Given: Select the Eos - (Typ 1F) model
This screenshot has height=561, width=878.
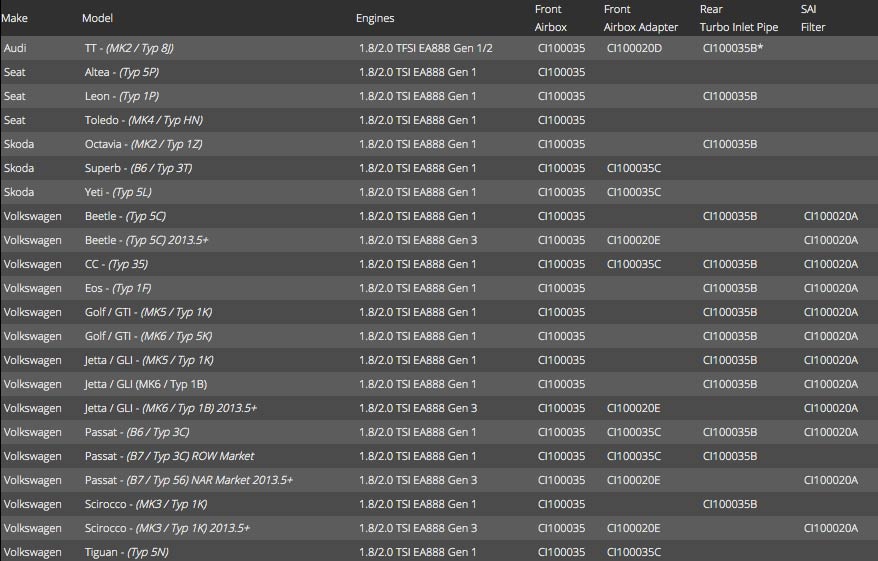Looking at the screenshot, I should point(118,288).
